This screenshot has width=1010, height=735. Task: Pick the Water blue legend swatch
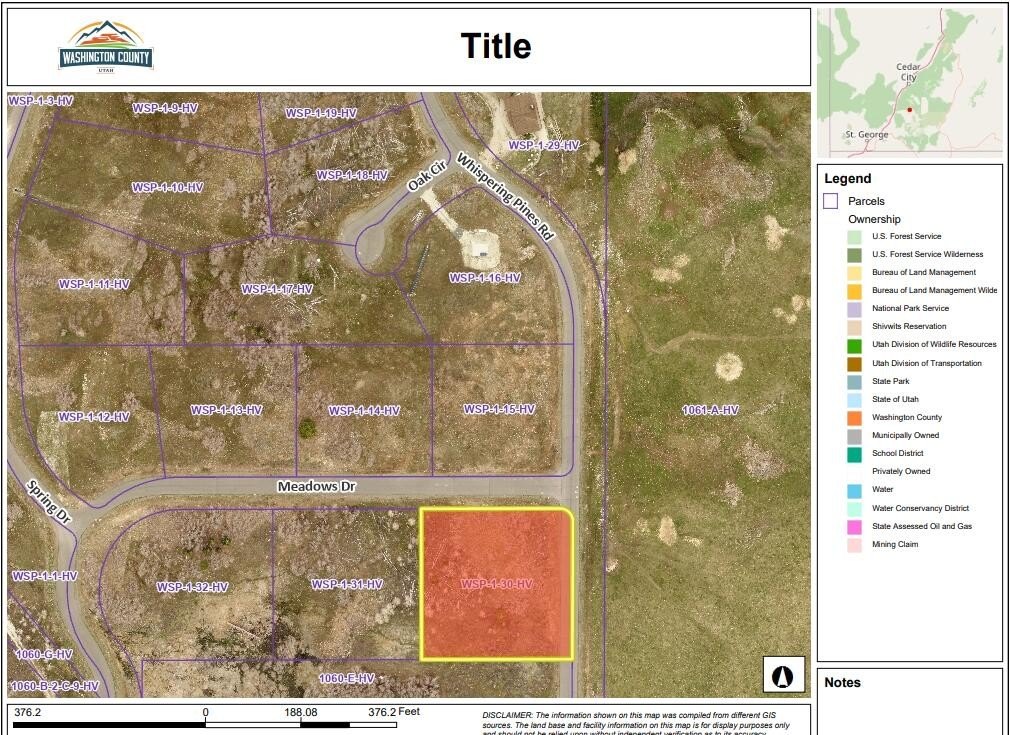[854, 490]
